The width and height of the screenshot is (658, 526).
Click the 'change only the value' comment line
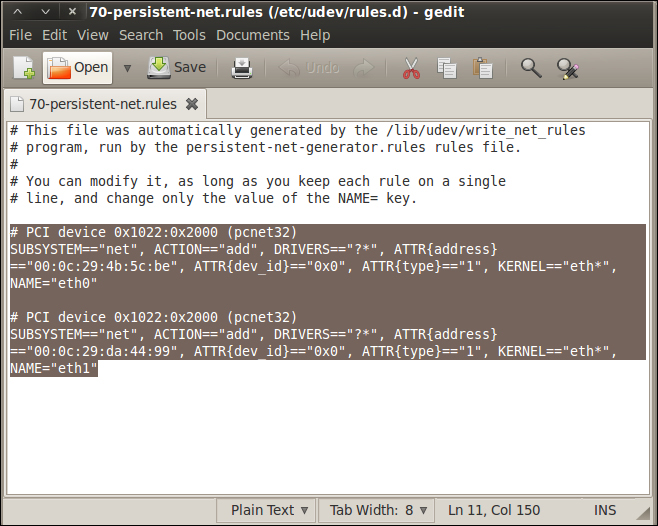coord(214,198)
